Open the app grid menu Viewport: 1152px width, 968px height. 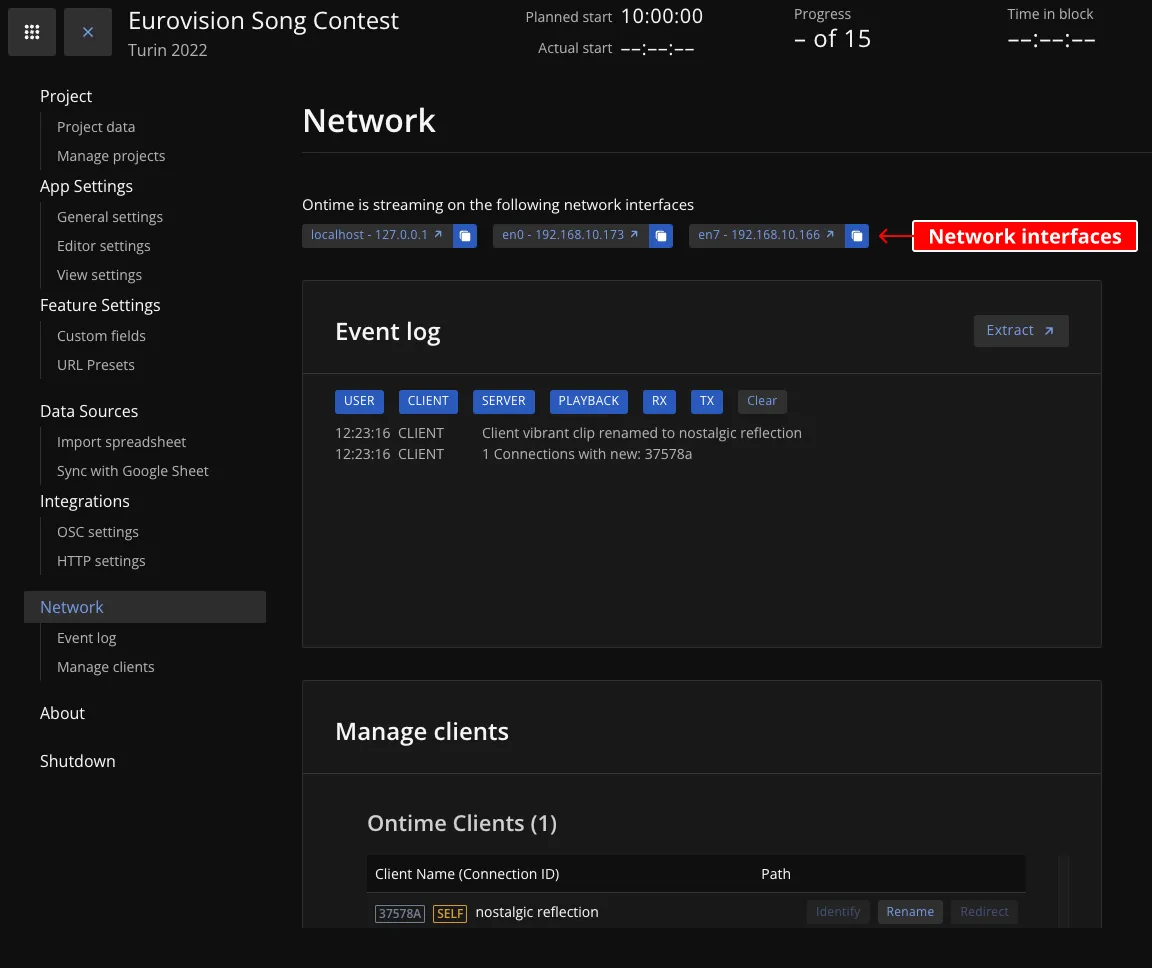pos(31,31)
